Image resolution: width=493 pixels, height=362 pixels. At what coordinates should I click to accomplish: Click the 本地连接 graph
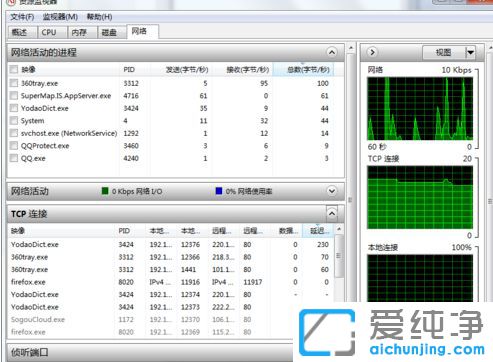[420, 278]
